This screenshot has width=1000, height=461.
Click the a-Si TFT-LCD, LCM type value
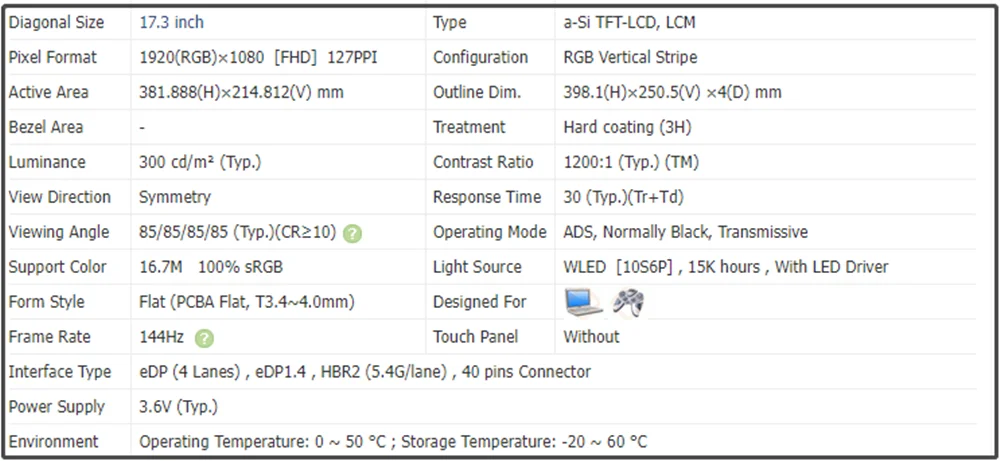point(639,22)
